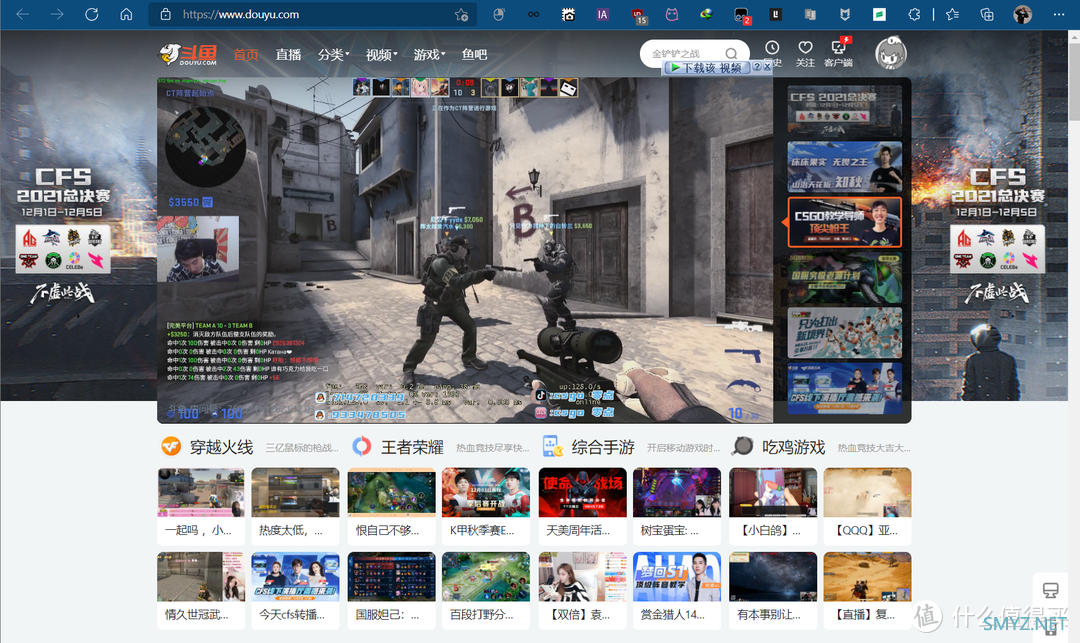Select the CFS 2021总决赛 thumbnail in player list
This screenshot has width=1080, height=643.
(844, 112)
